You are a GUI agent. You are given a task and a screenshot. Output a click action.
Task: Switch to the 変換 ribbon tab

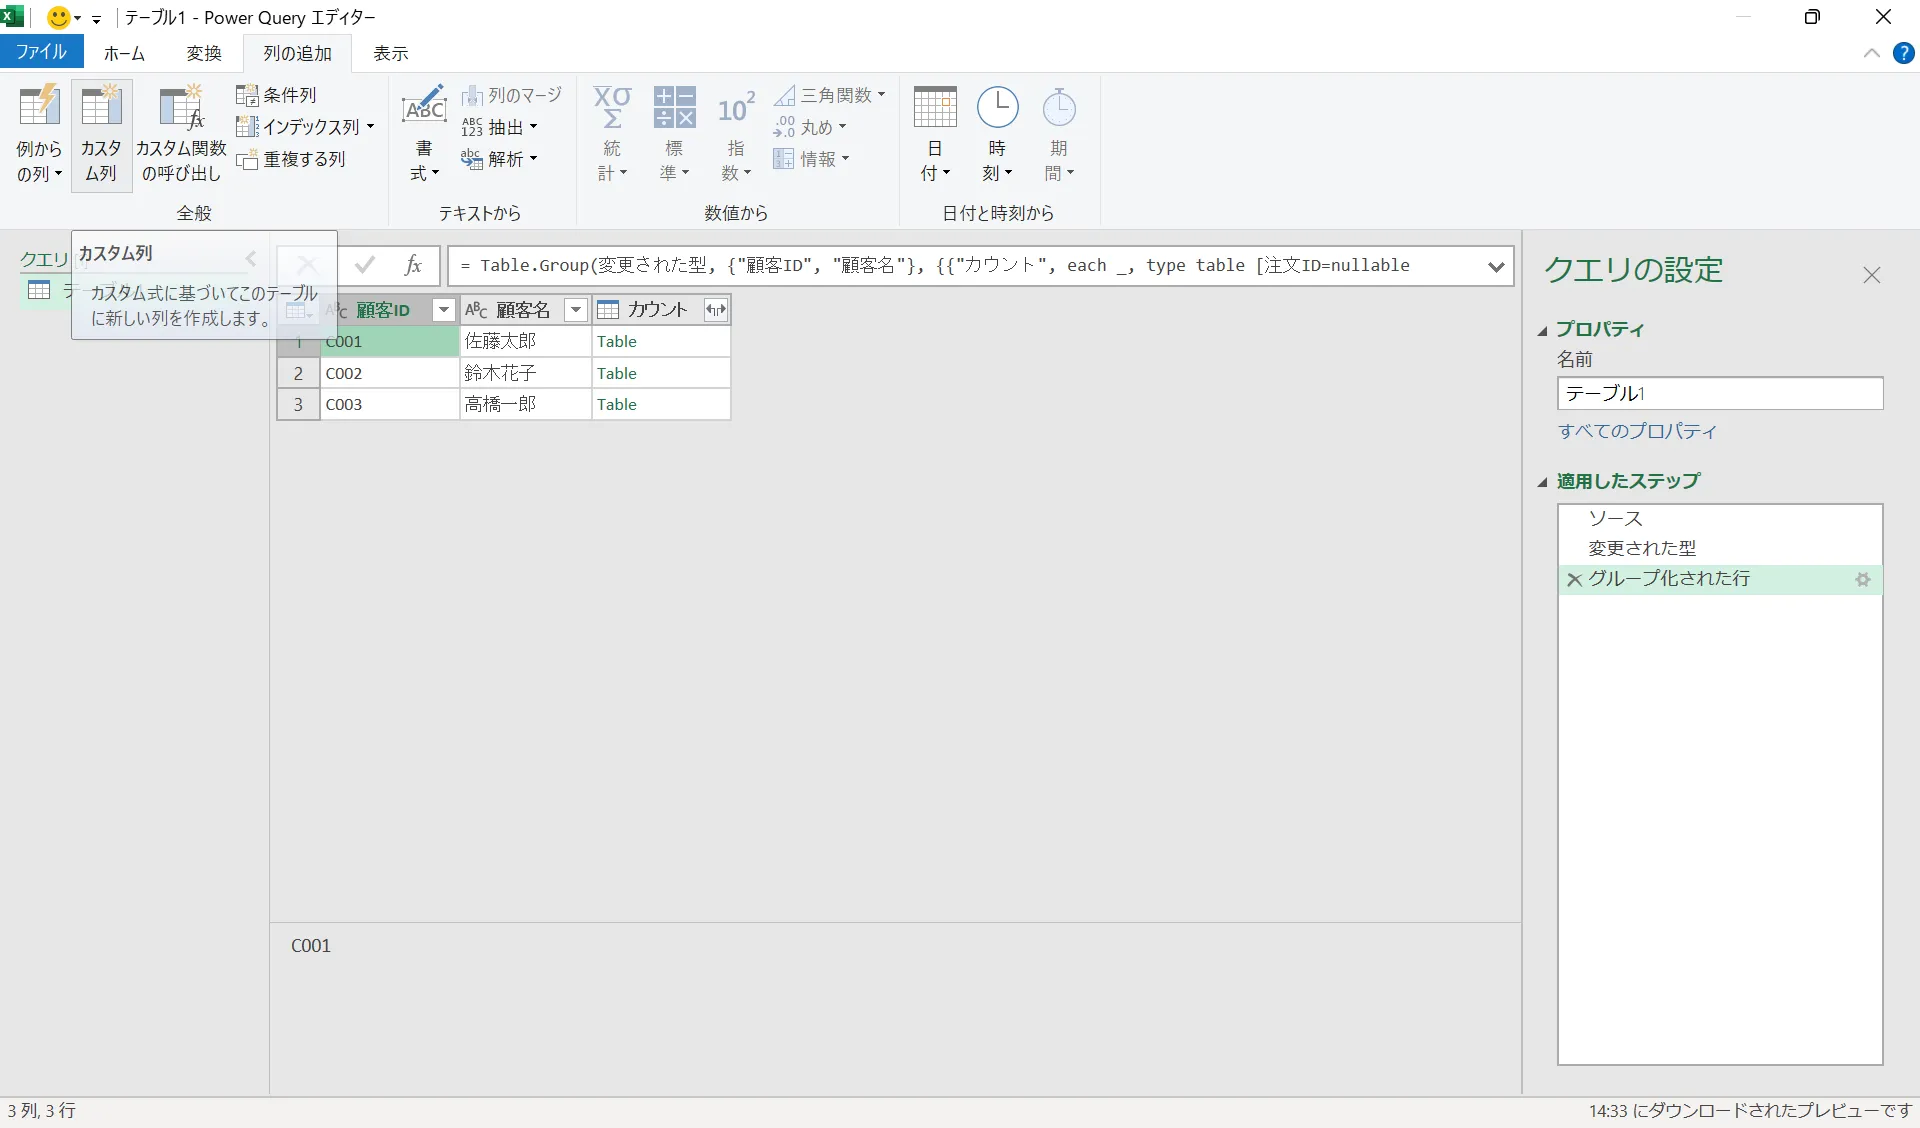point(204,53)
